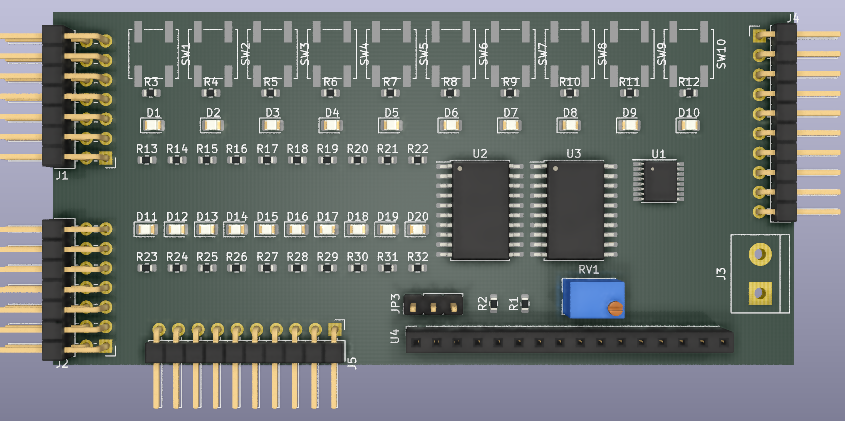Select the J5 bottom pin header
845x421 pixels.
pos(246,352)
